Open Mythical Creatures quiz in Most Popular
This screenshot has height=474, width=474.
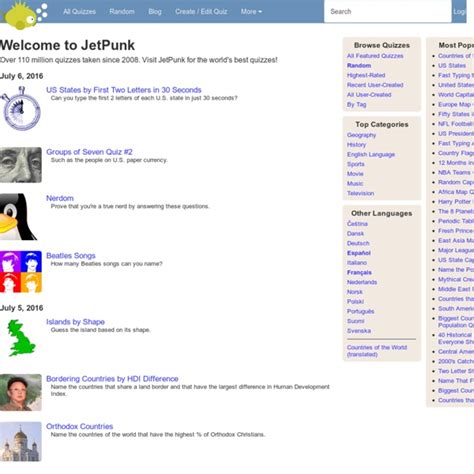456,279
